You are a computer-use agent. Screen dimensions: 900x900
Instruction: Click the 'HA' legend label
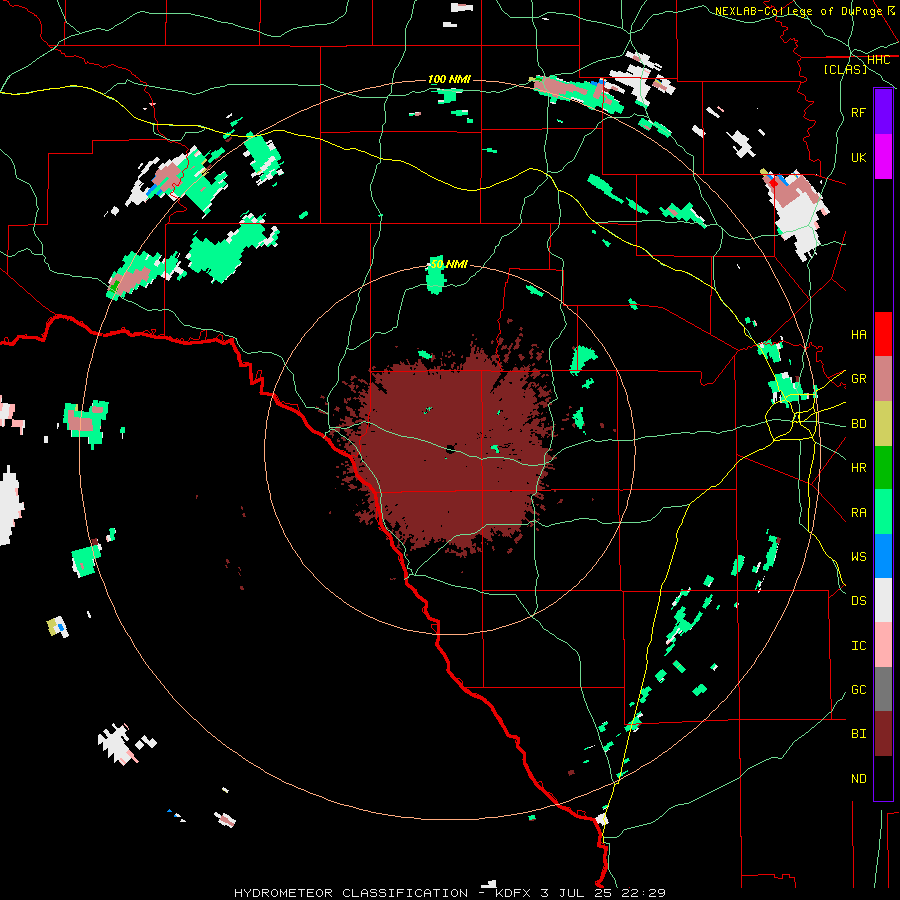tap(858, 335)
